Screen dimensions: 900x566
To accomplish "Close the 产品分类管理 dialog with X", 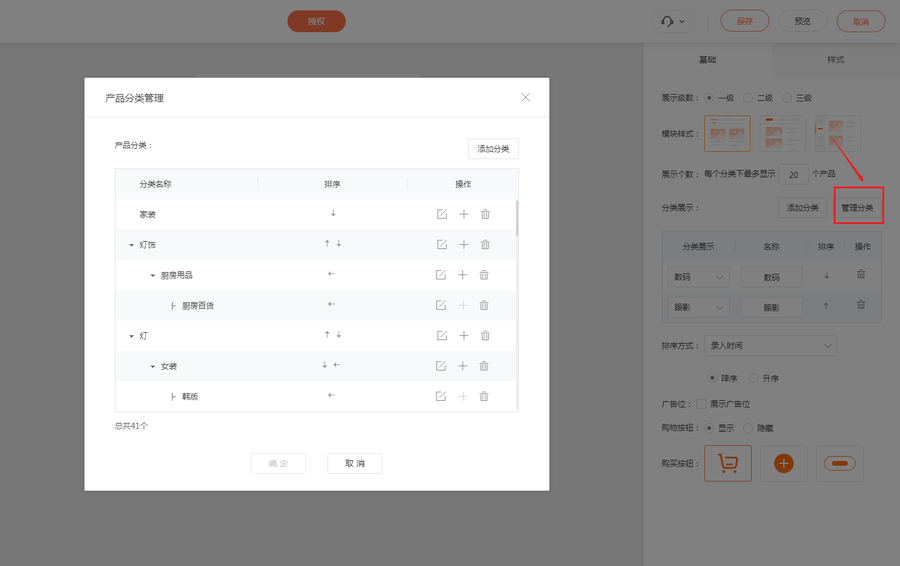I will 525,97.
